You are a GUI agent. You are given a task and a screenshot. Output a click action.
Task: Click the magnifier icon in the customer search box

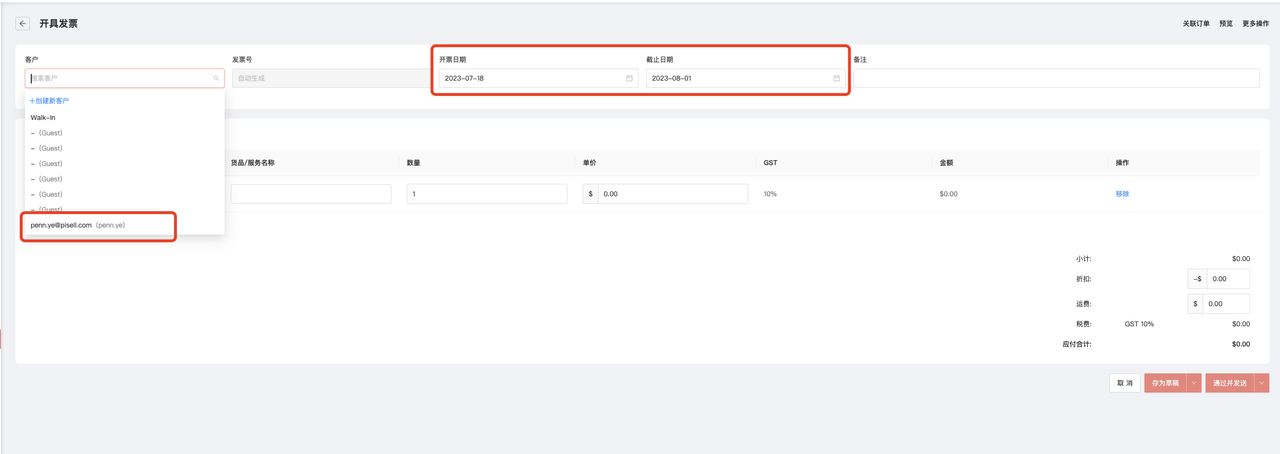[x=216, y=78]
